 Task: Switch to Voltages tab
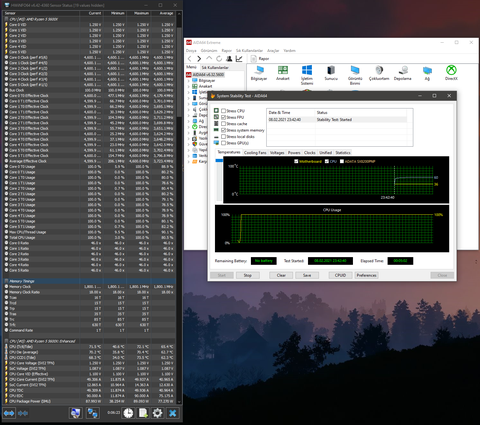[x=277, y=153]
